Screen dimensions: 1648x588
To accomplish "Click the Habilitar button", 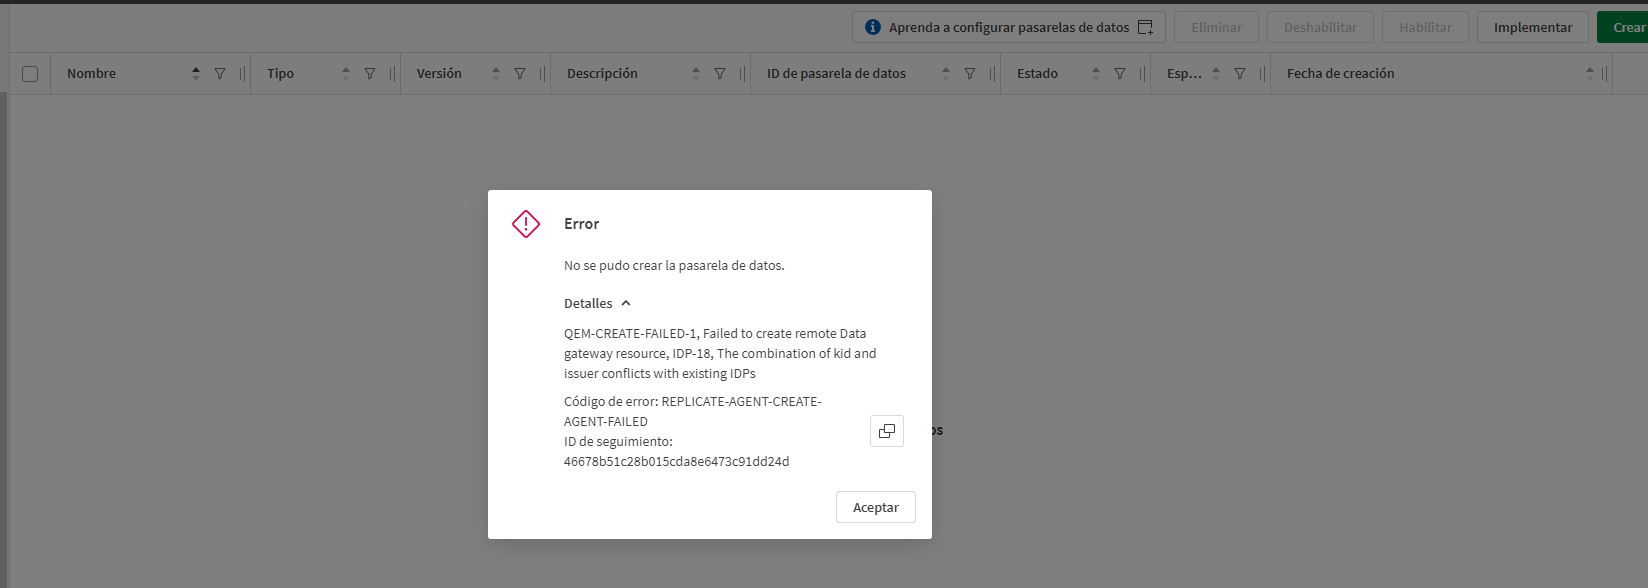I will coord(1425,27).
